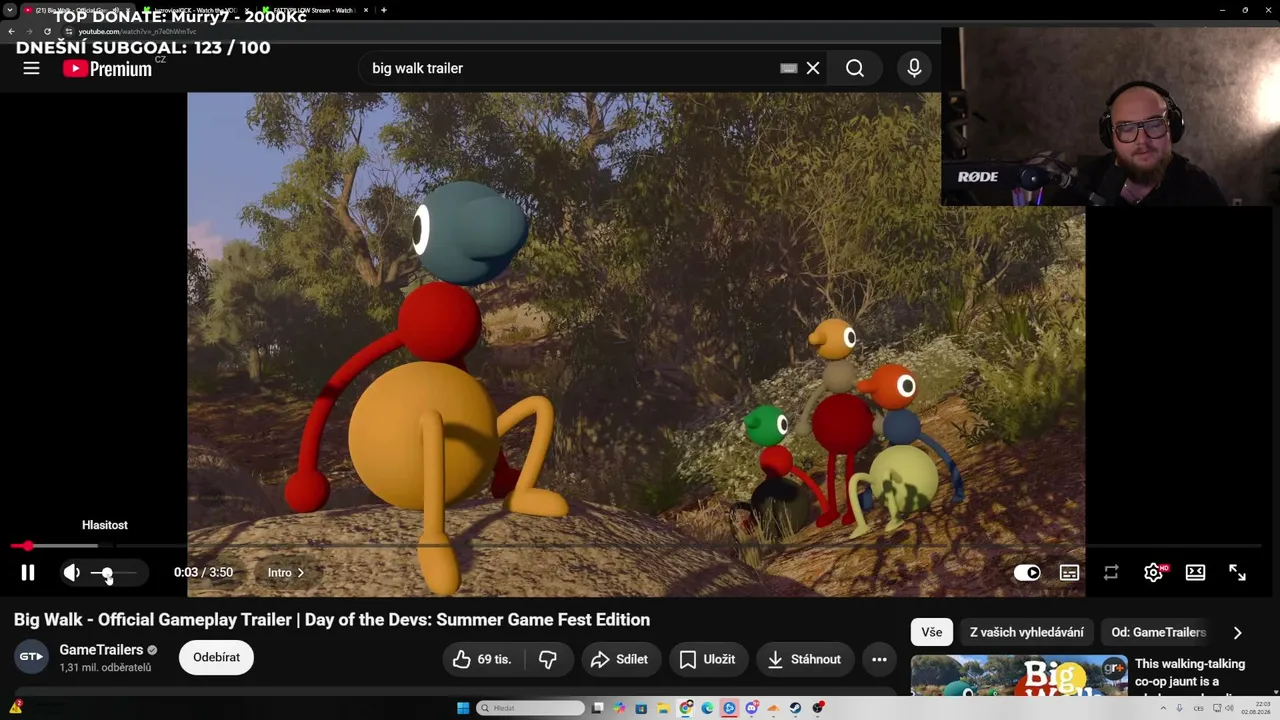
Task: Open the taskbar clock and date
Action: pos(1255,708)
